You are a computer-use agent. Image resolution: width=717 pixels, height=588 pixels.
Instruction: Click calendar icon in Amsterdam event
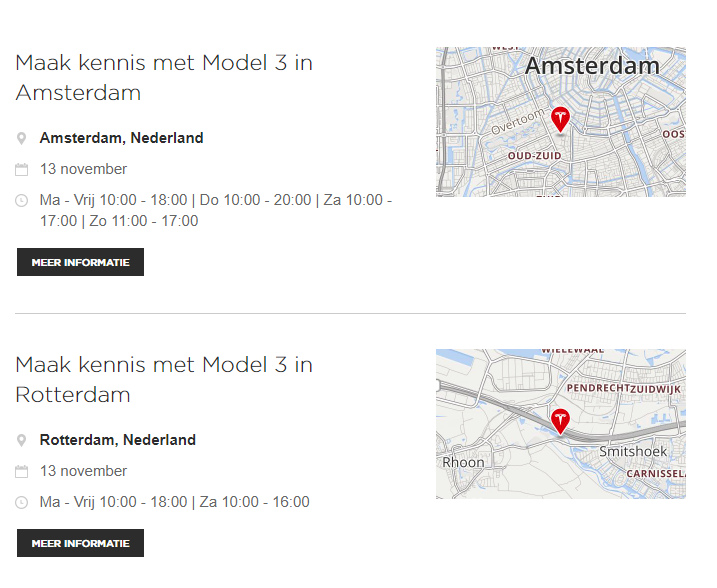pyautogui.click(x=22, y=169)
